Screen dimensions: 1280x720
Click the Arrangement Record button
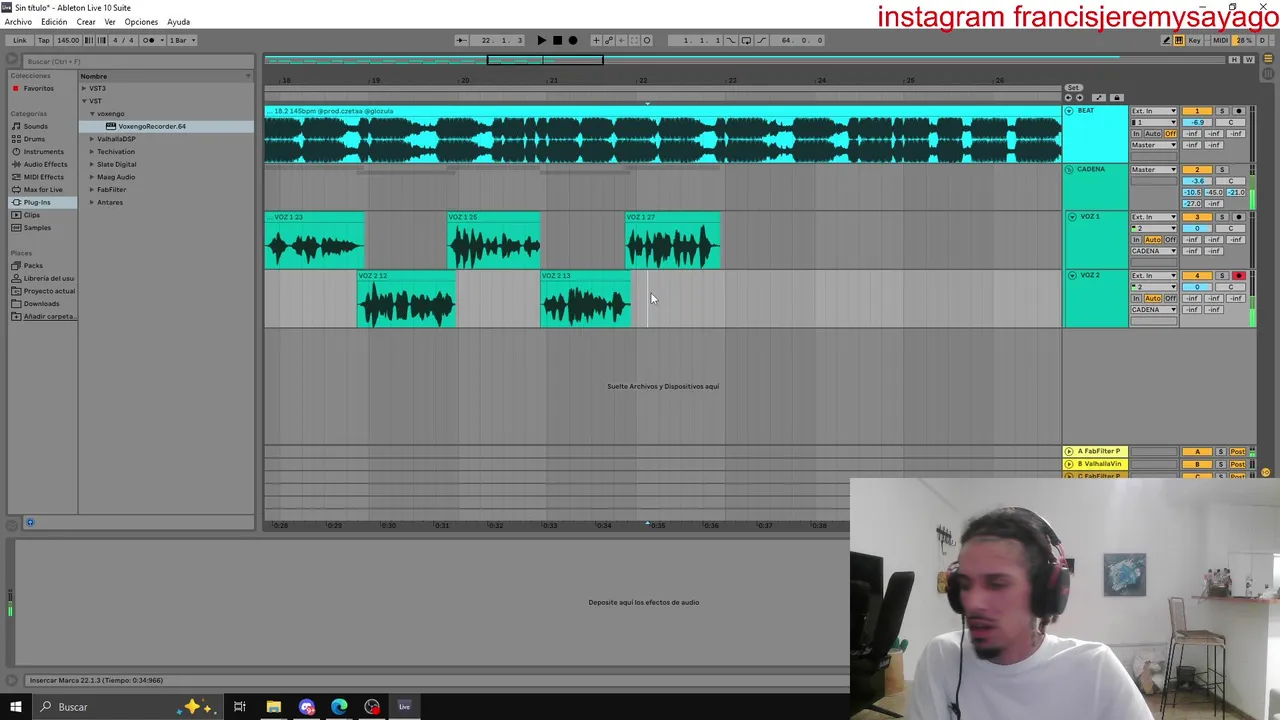pyautogui.click(x=573, y=40)
